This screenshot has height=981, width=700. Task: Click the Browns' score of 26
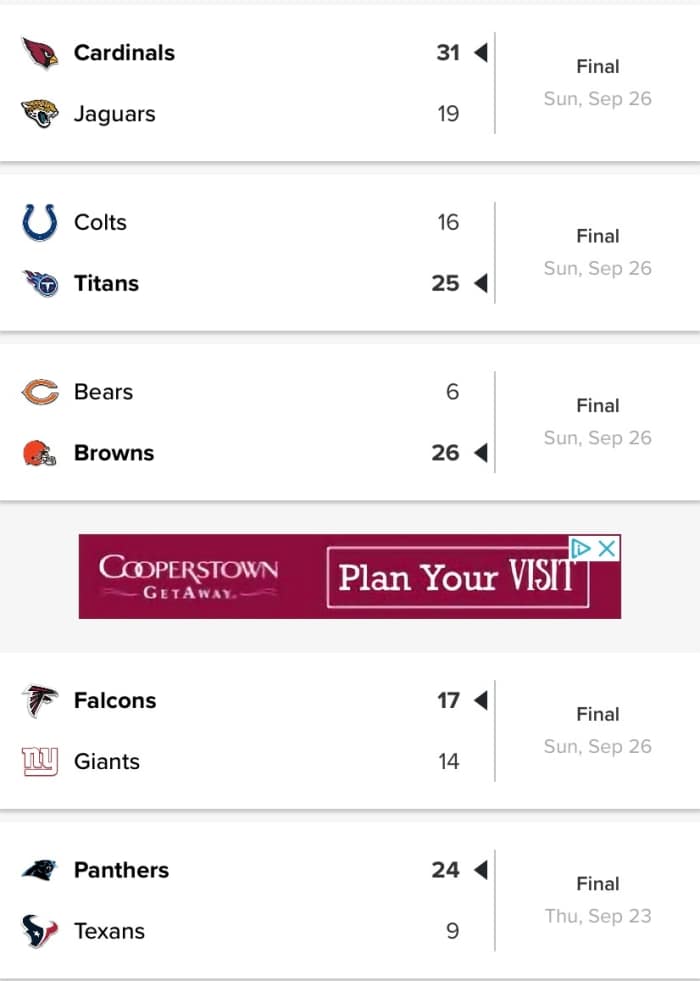pos(446,453)
